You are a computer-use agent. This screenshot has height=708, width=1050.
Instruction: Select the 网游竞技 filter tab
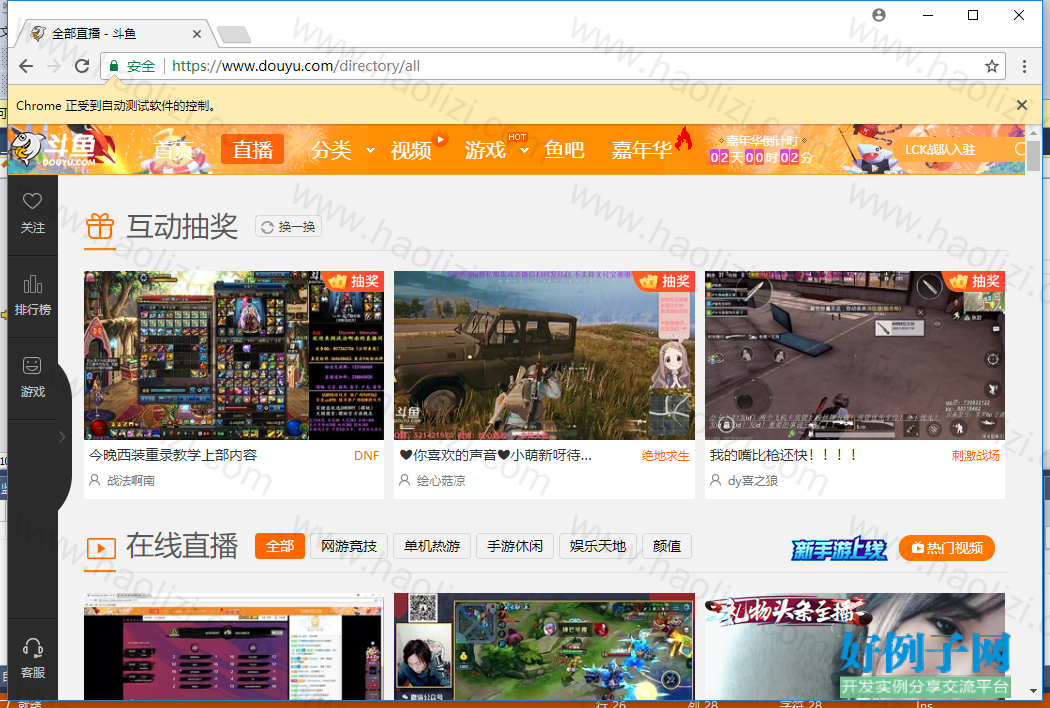tap(349, 546)
